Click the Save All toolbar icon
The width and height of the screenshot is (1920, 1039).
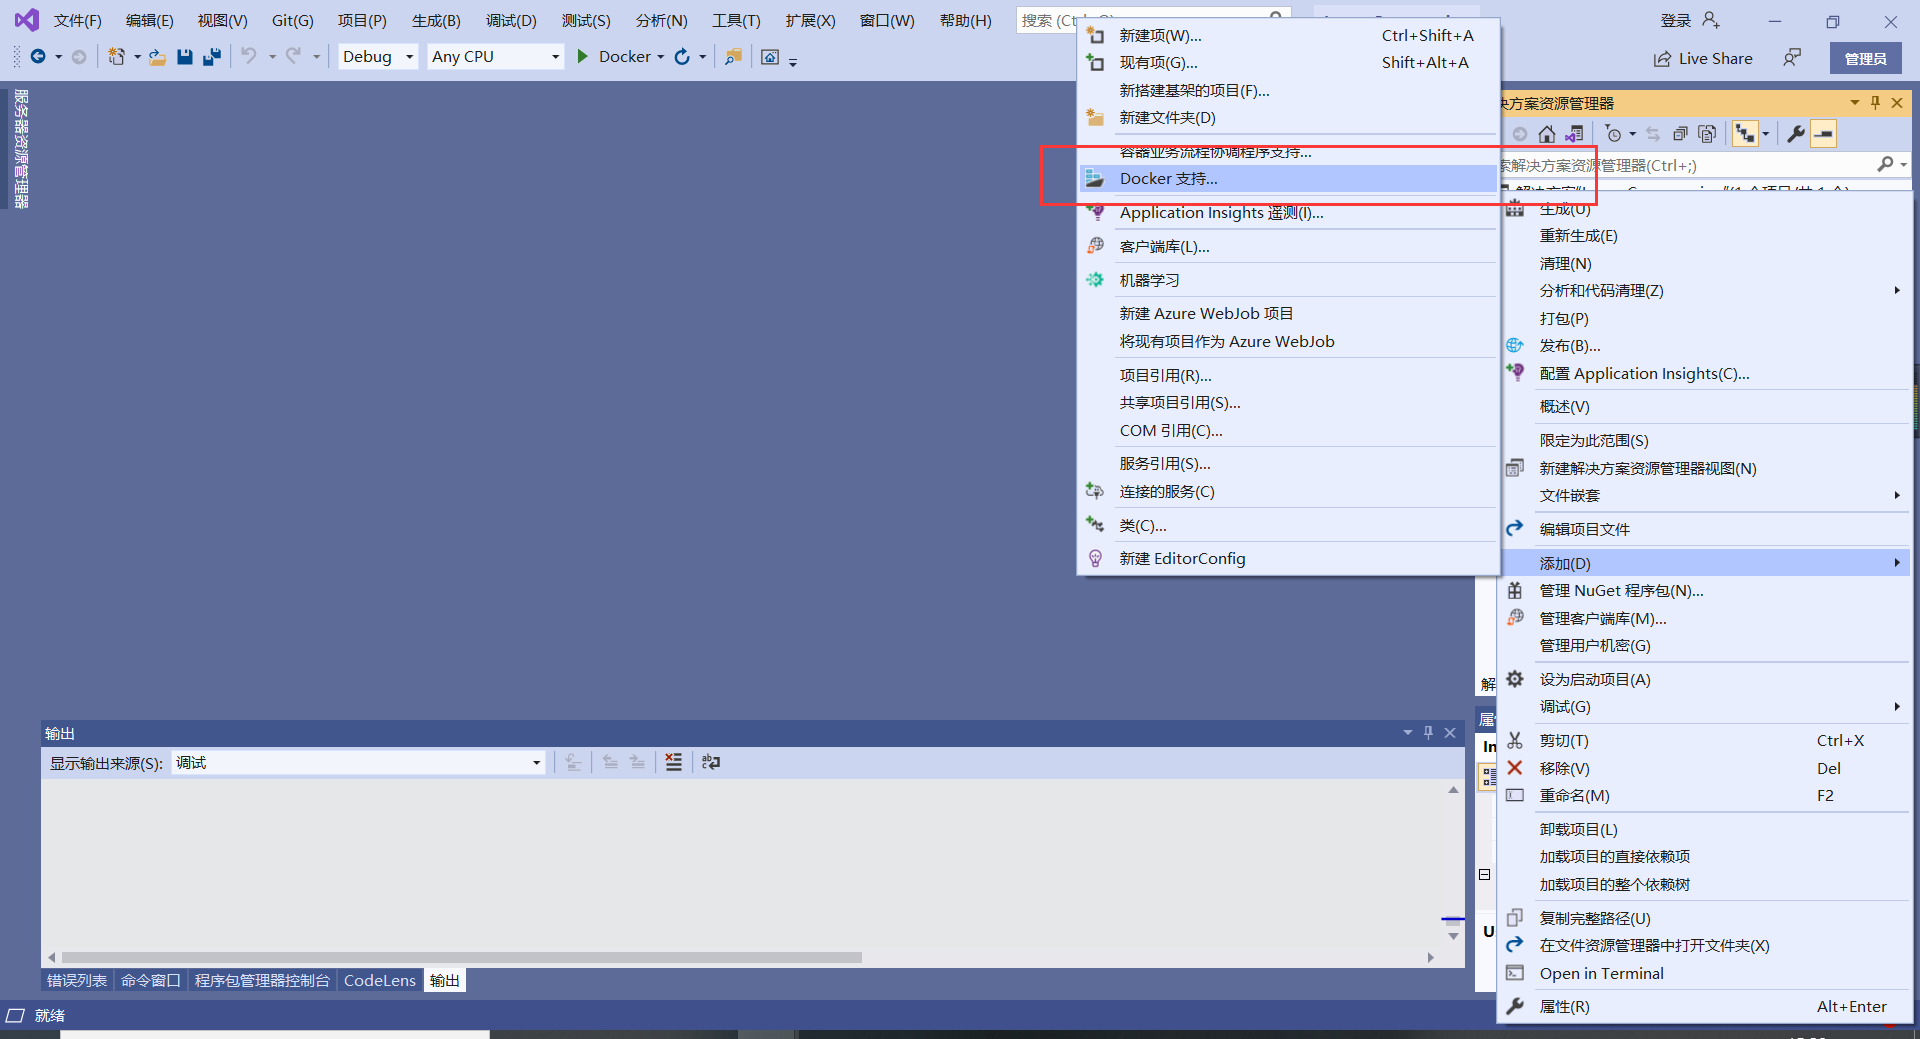[211, 57]
